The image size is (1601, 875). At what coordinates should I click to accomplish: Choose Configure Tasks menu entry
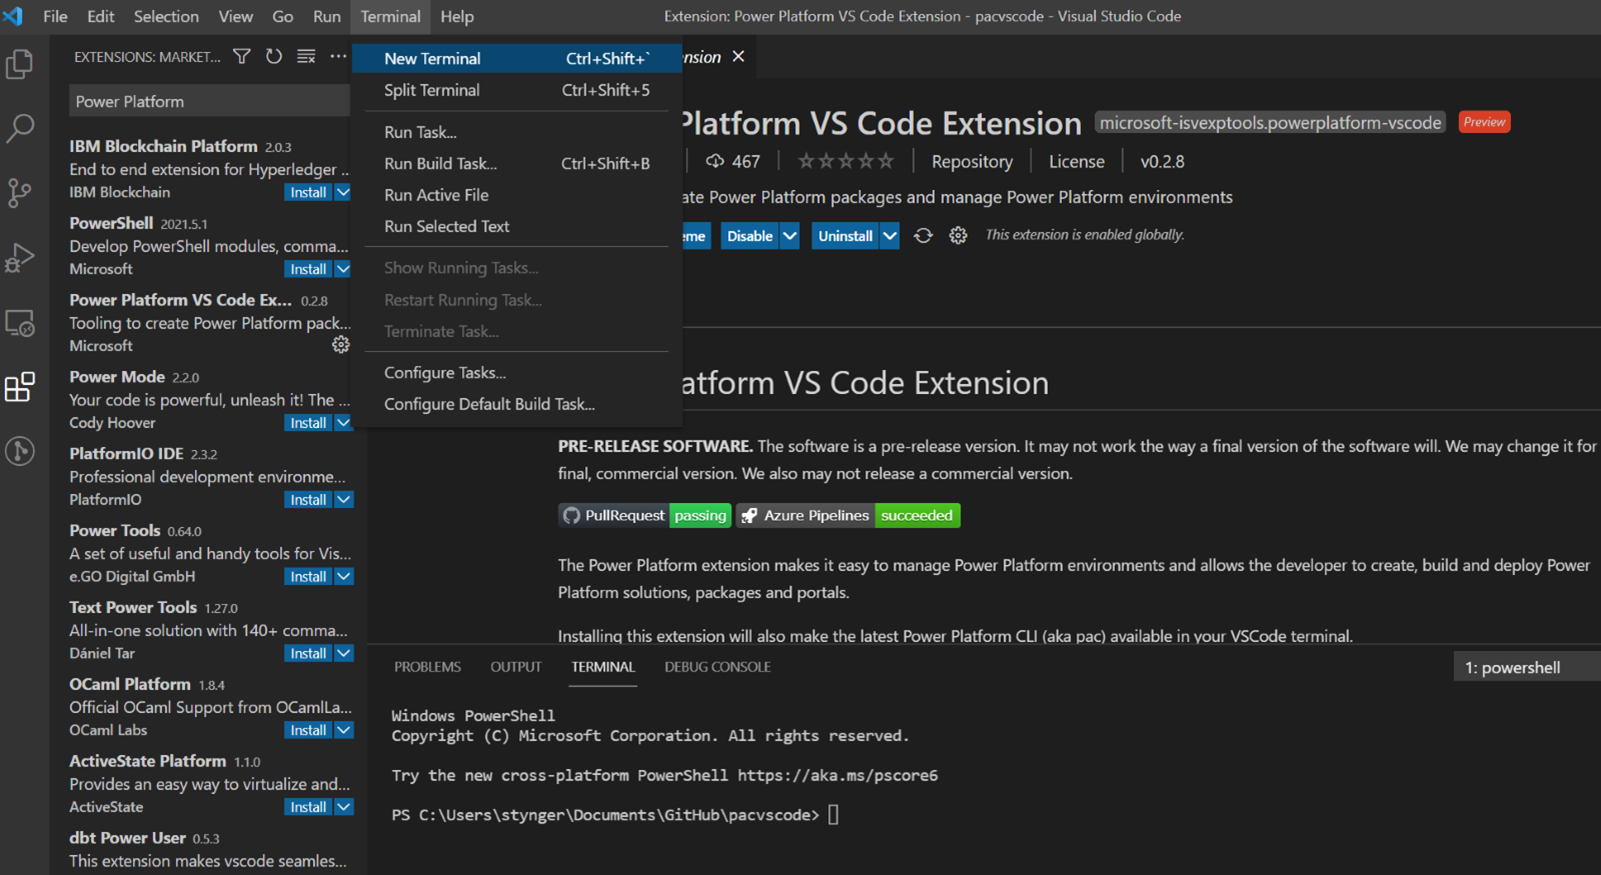pos(445,373)
